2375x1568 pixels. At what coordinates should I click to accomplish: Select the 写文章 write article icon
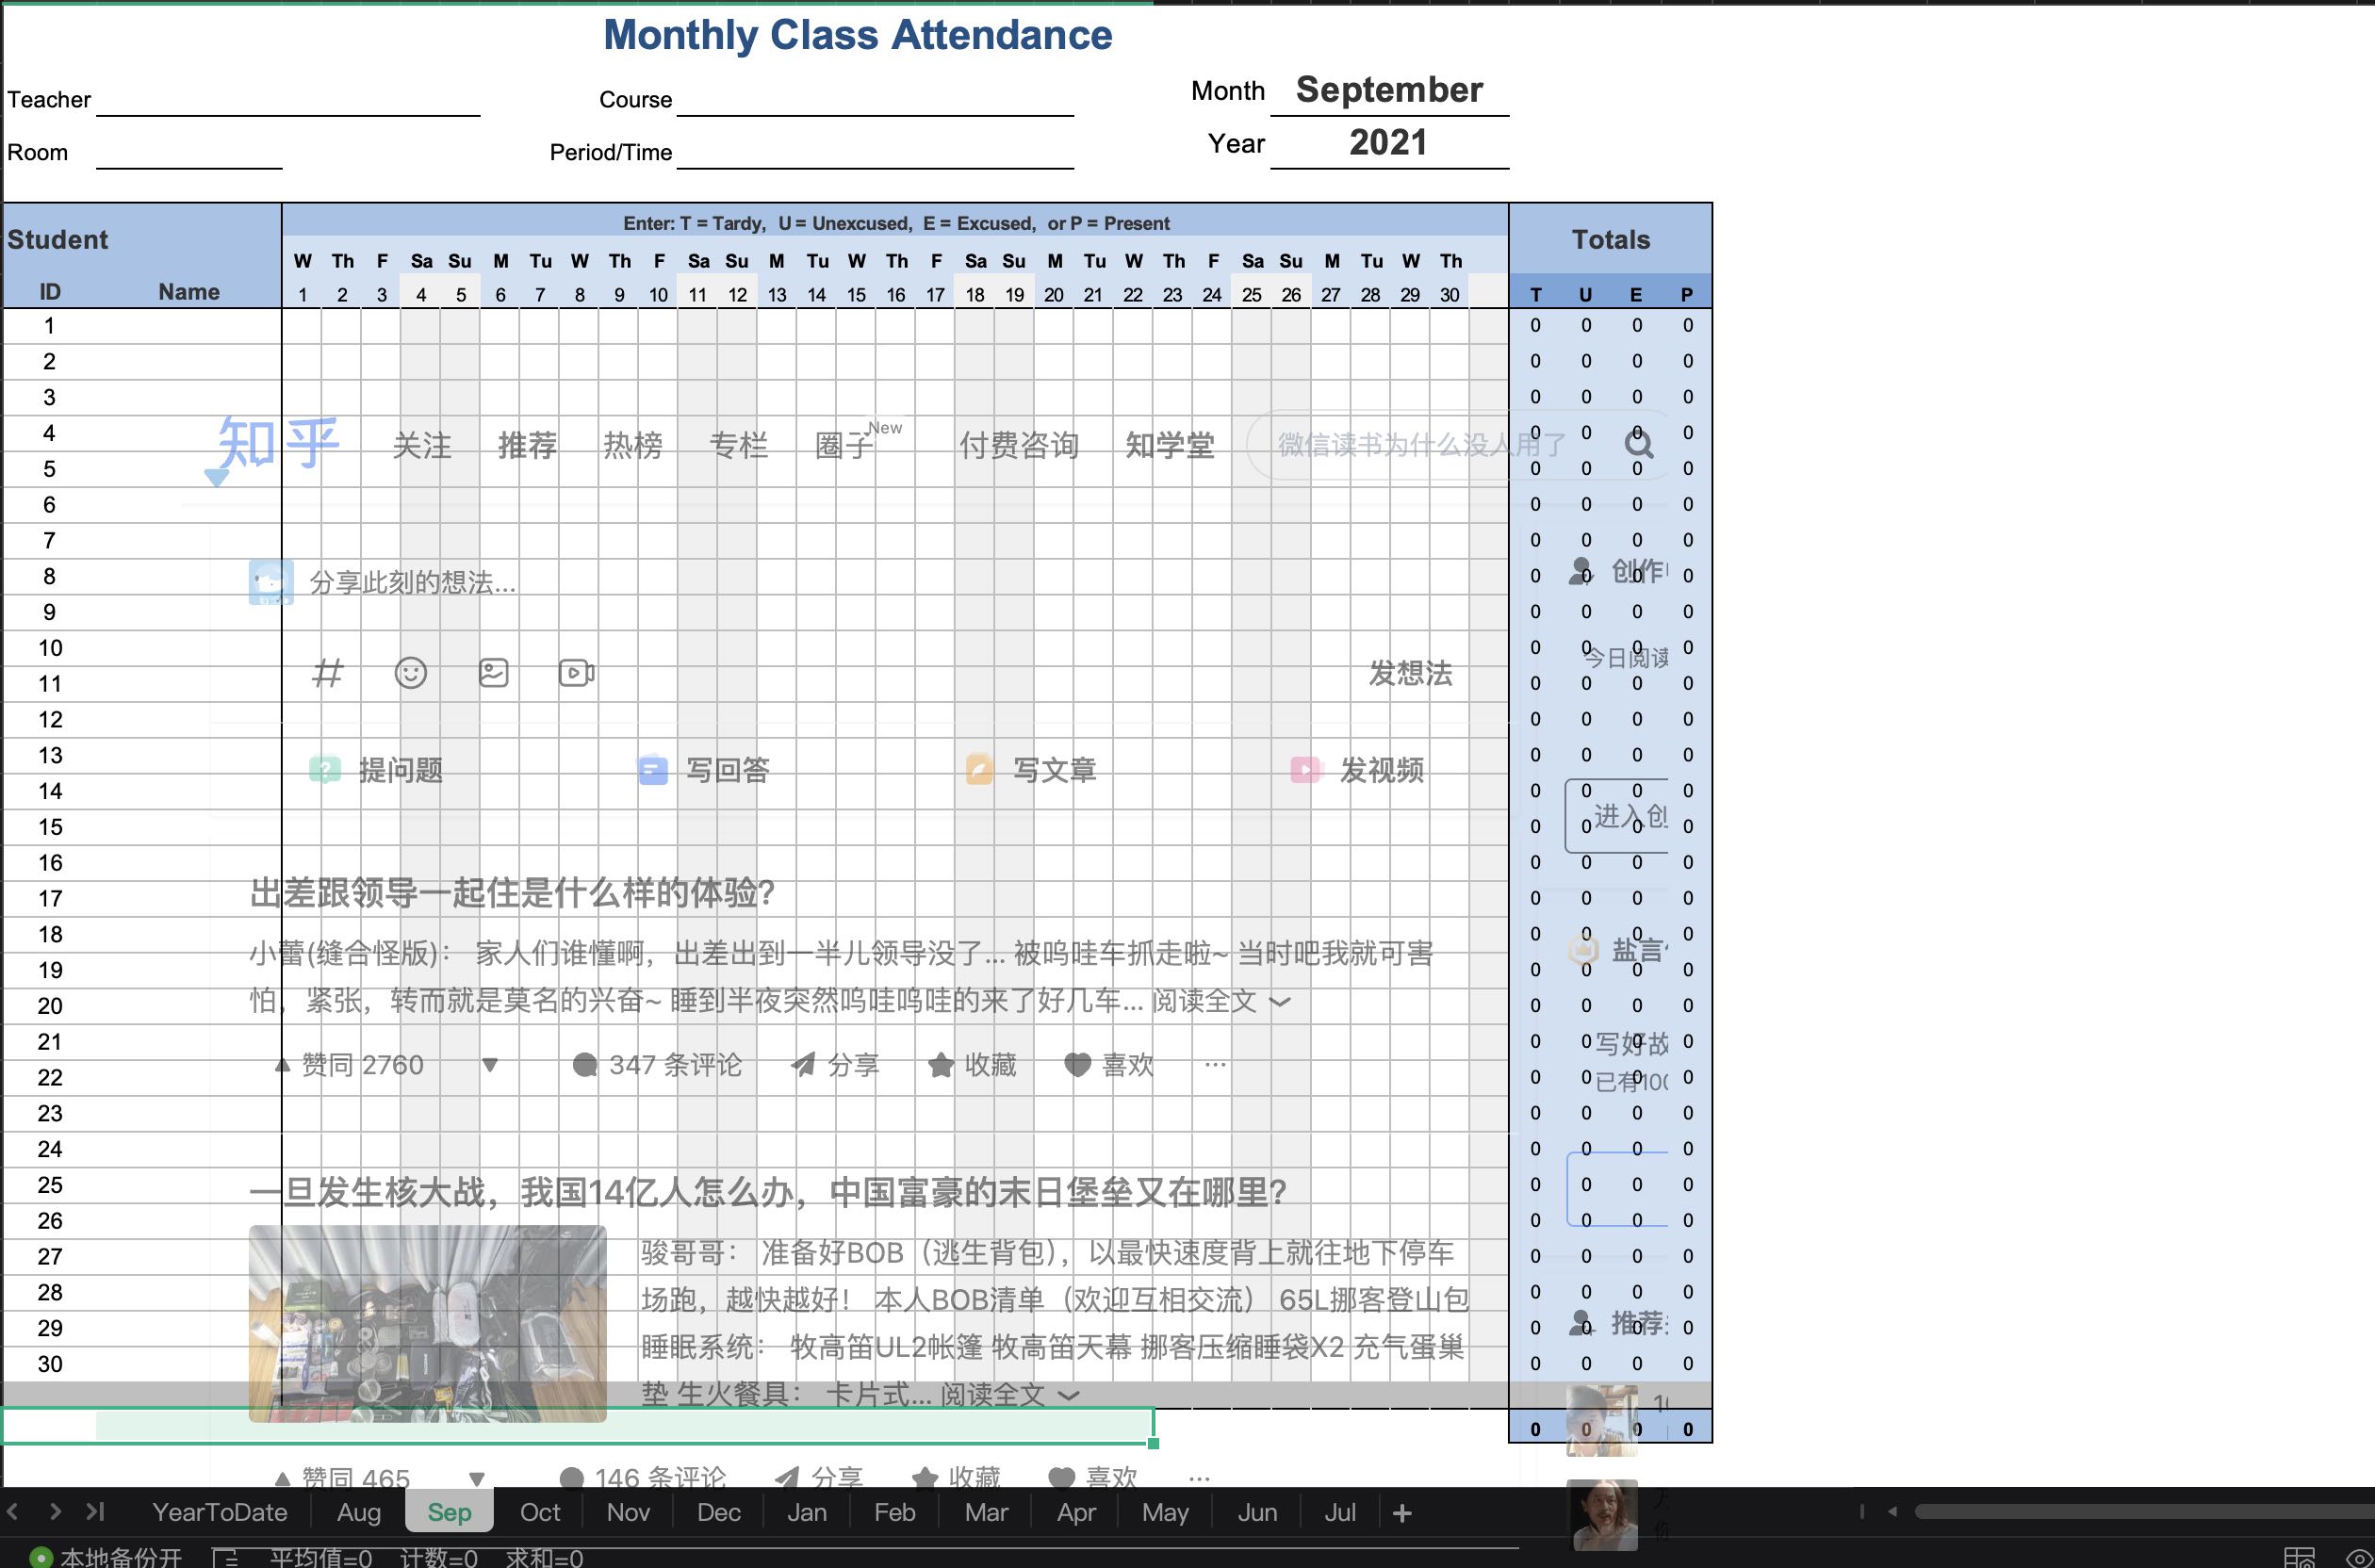977,769
